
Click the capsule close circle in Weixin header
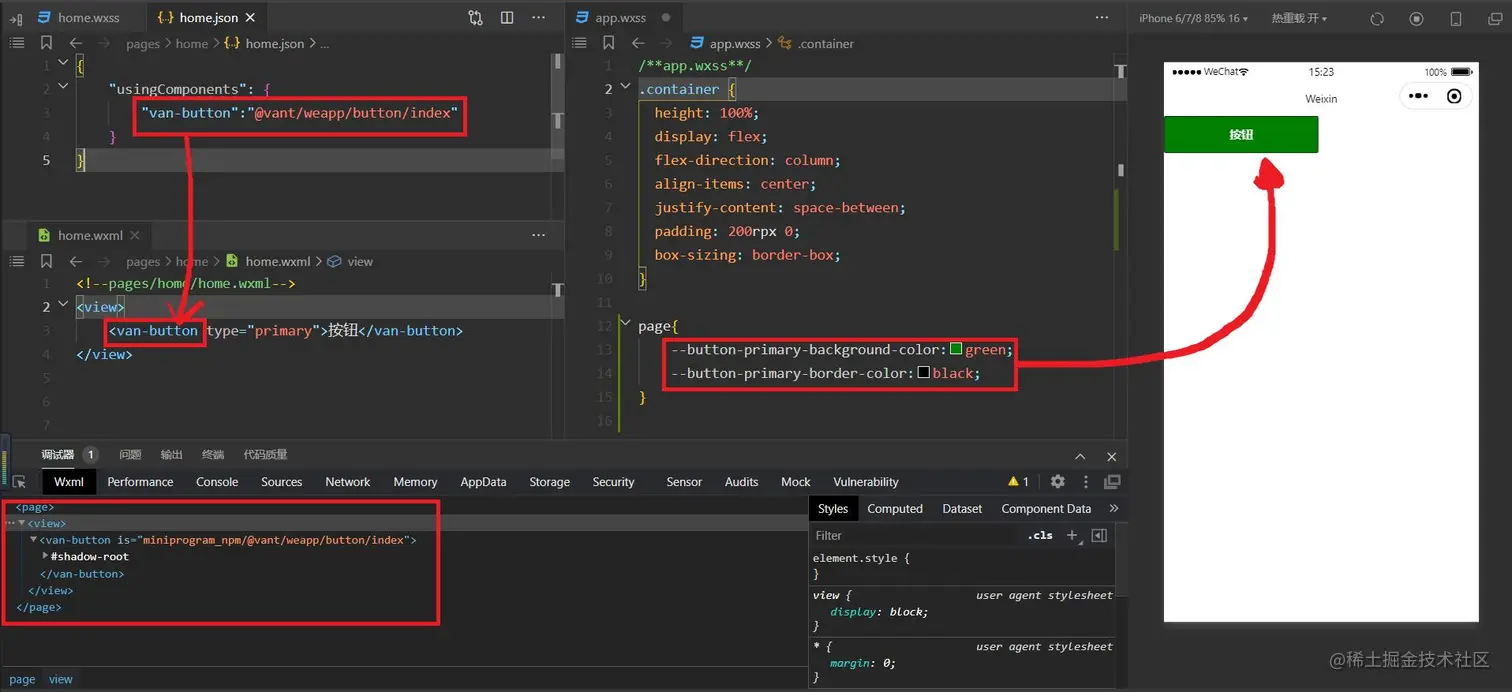[1454, 97]
